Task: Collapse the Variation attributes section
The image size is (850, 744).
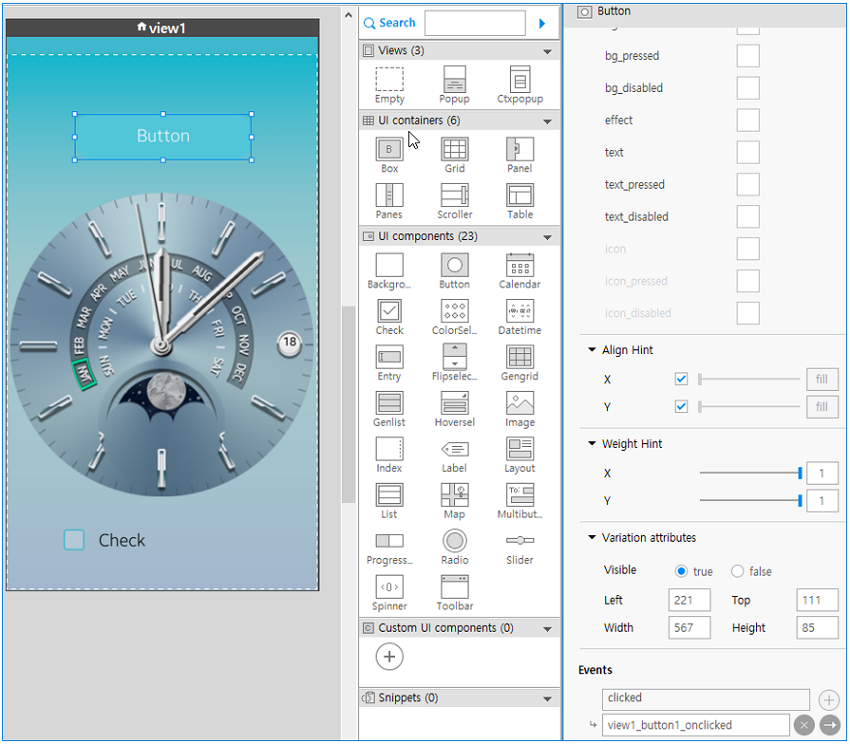Action: pos(592,538)
